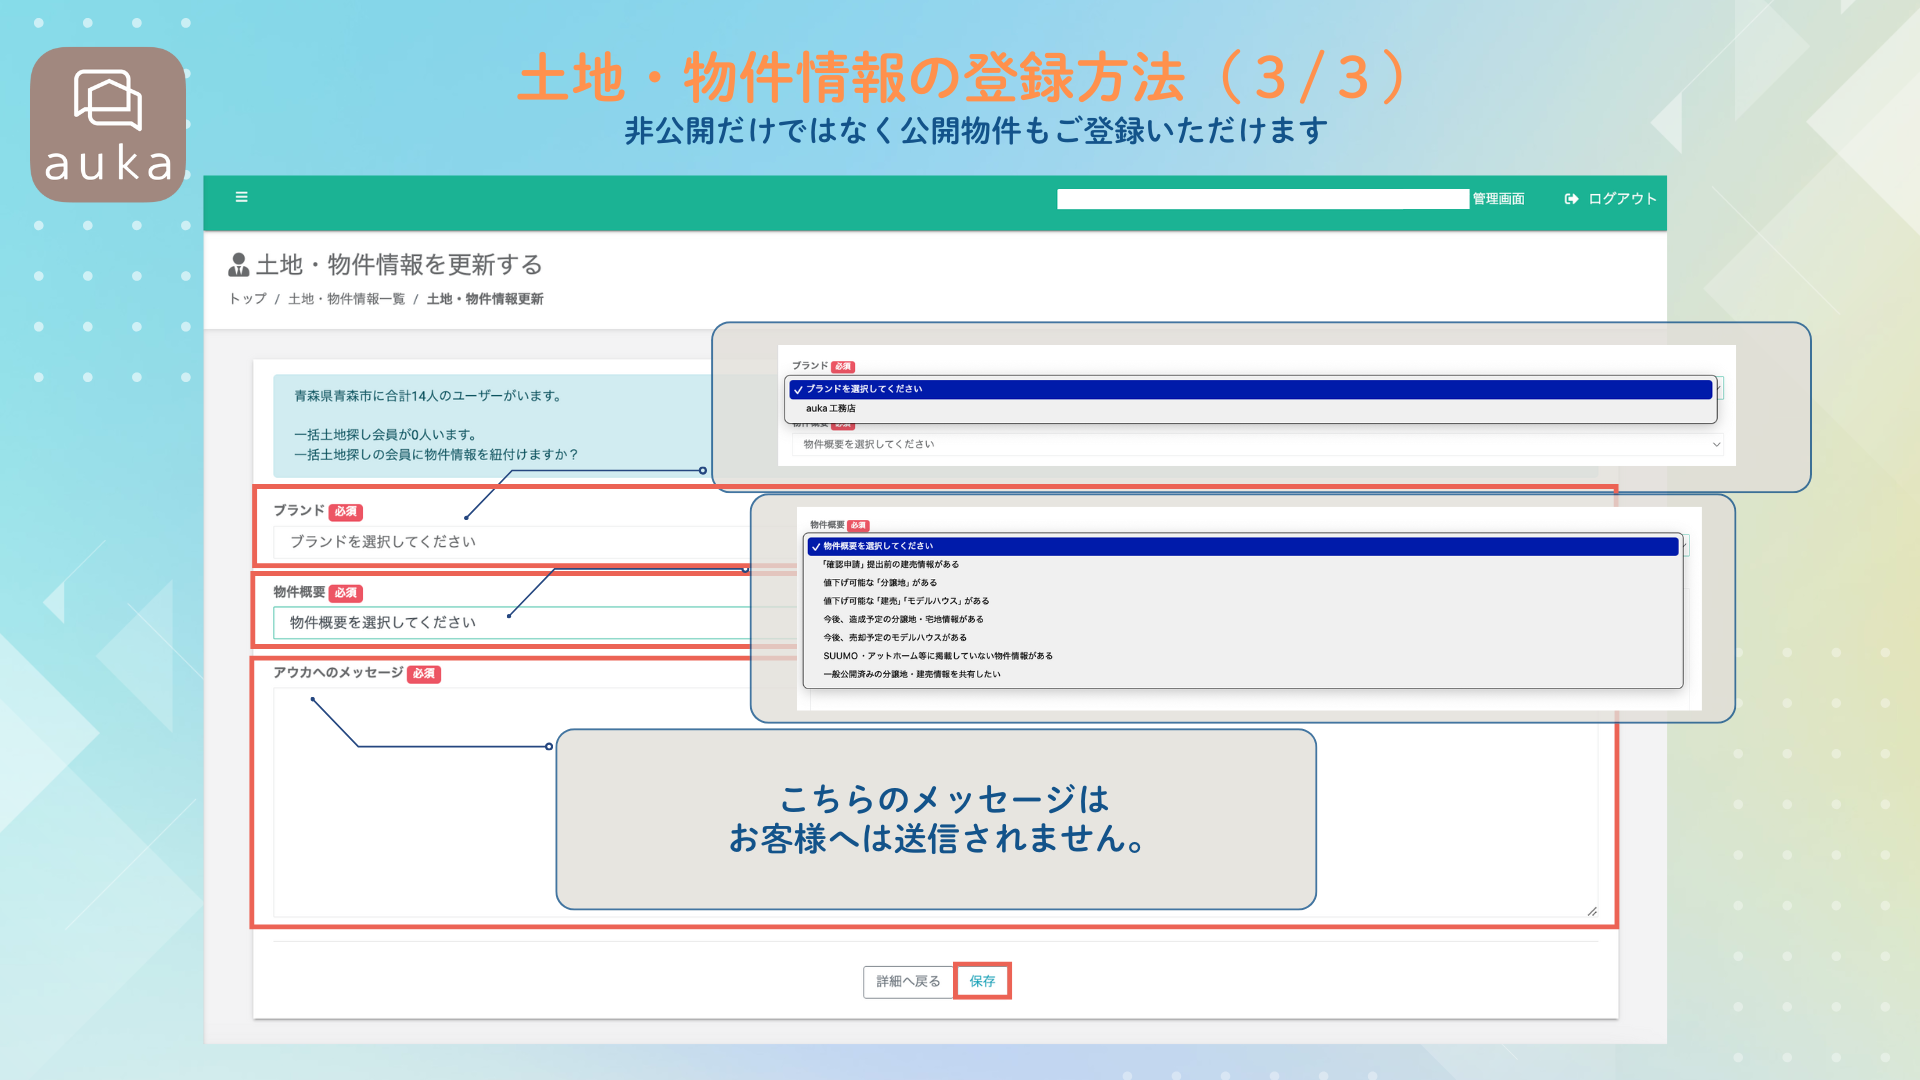Click the logout arrow icon
Screen dimensions: 1920x1080
1571,199
